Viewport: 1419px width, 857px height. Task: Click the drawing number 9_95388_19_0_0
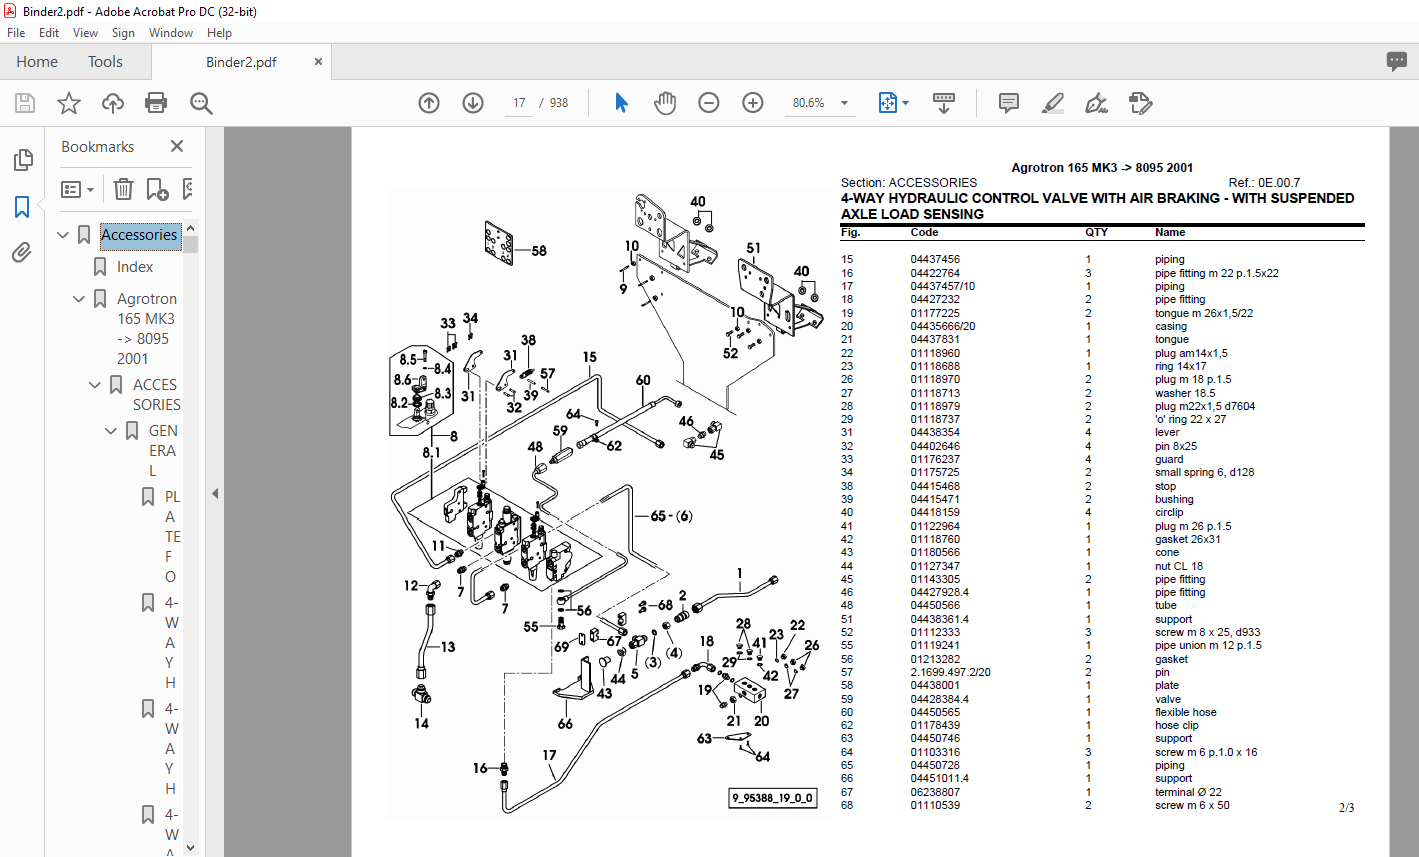(x=772, y=798)
